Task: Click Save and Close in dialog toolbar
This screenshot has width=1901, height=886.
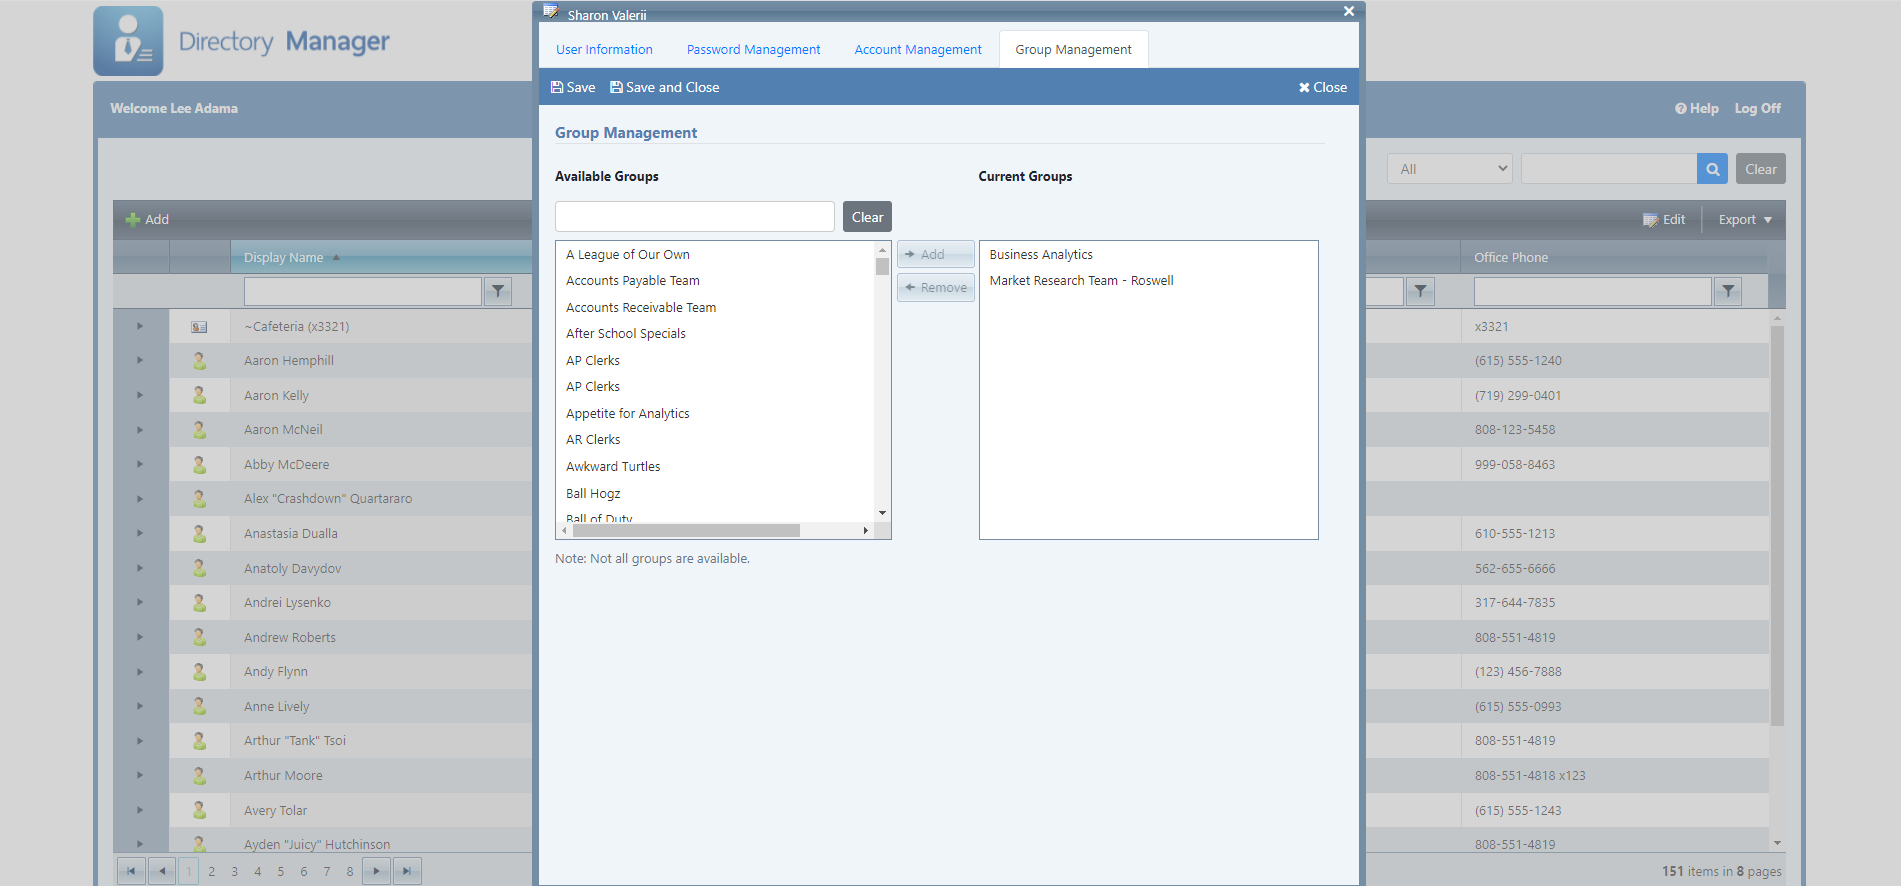Action: tap(665, 88)
